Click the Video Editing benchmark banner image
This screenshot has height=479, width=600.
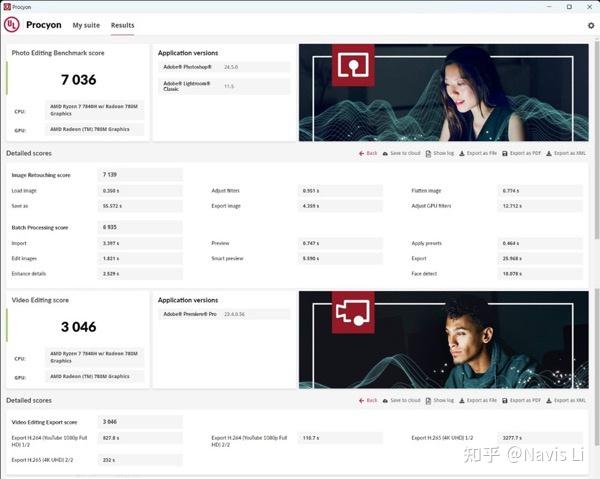[x=443, y=340]
